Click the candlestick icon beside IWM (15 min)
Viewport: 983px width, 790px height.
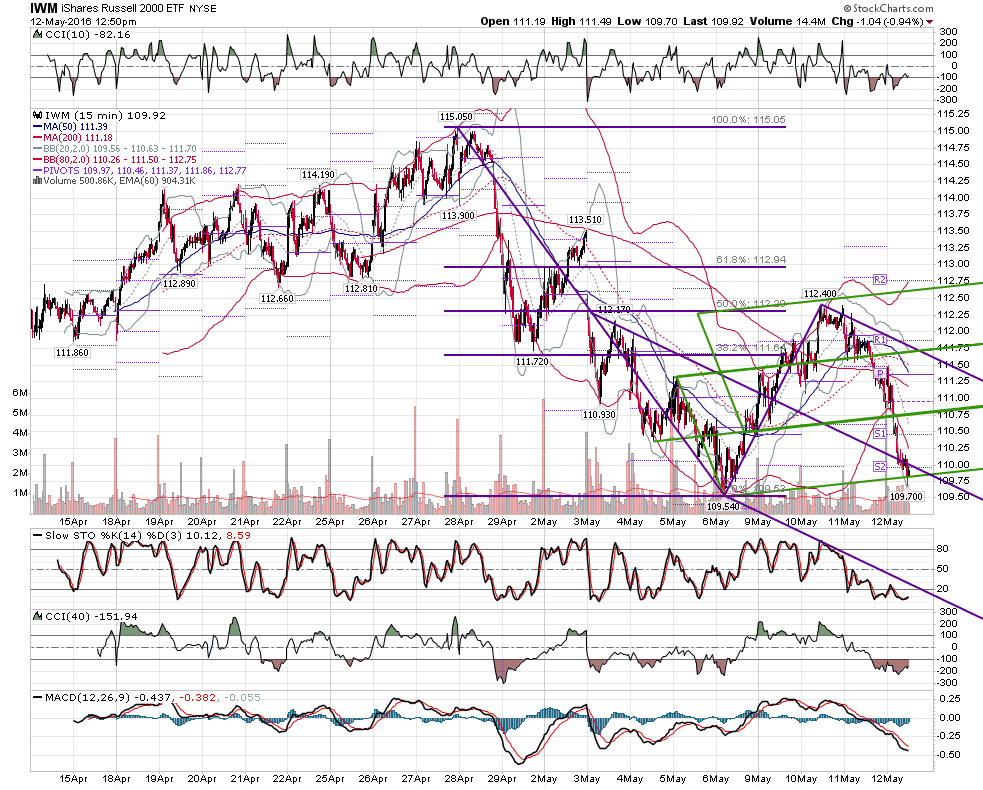click(x=37, y=115)
